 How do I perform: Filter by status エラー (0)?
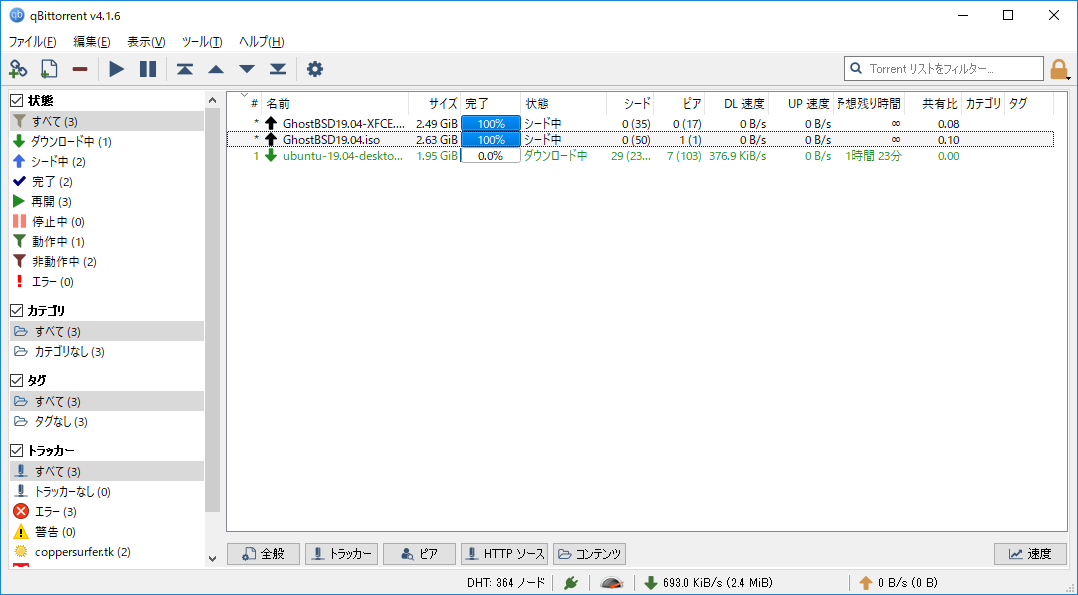click(107, 281)
